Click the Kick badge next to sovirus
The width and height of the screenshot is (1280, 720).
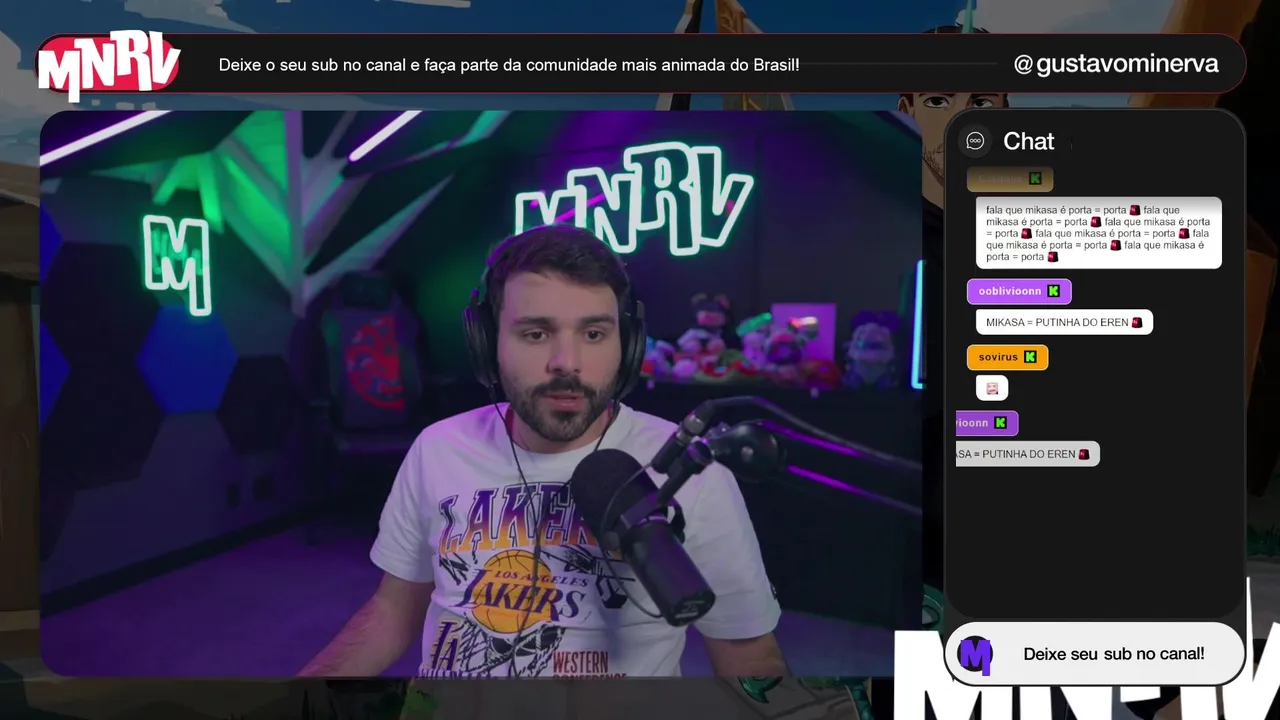pyautogui.click(x=1030, y=357)
